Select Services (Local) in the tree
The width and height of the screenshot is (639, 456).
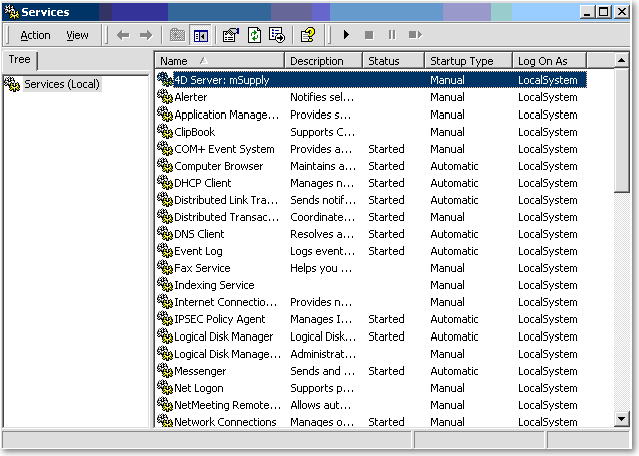click(61, 84)
